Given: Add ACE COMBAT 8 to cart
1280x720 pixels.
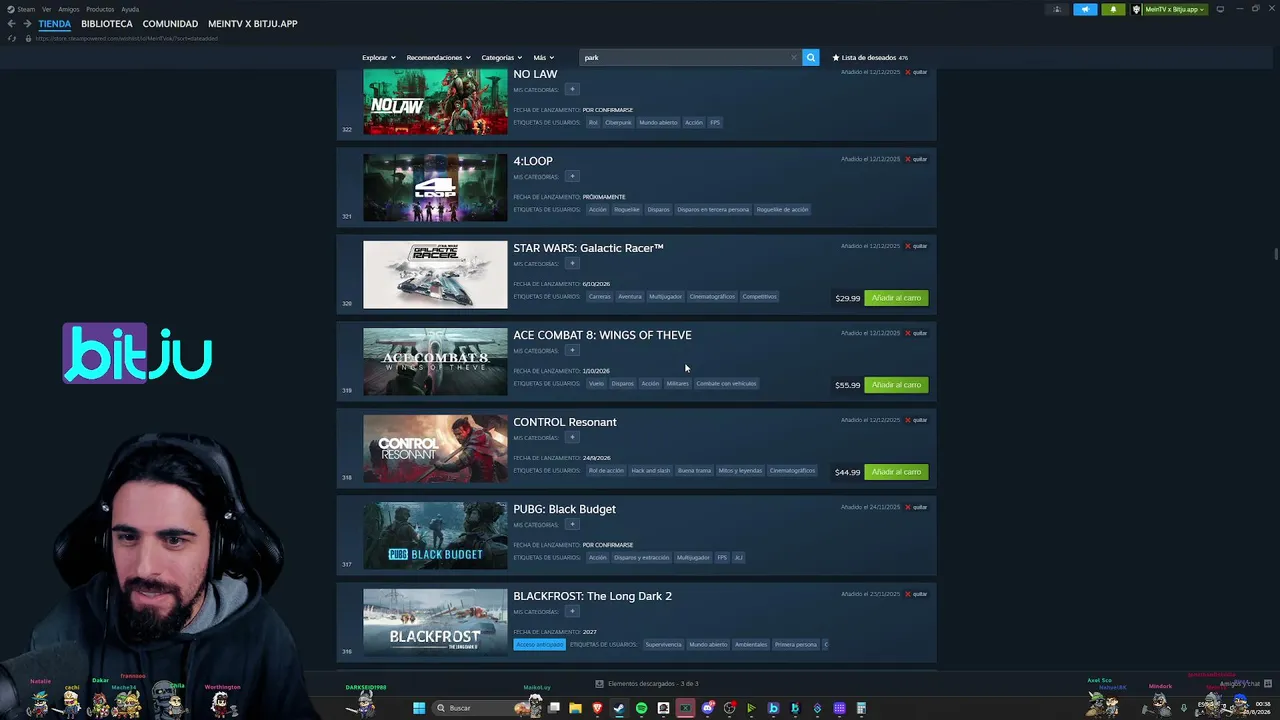Looking at the screenshot, I should 896,385.
